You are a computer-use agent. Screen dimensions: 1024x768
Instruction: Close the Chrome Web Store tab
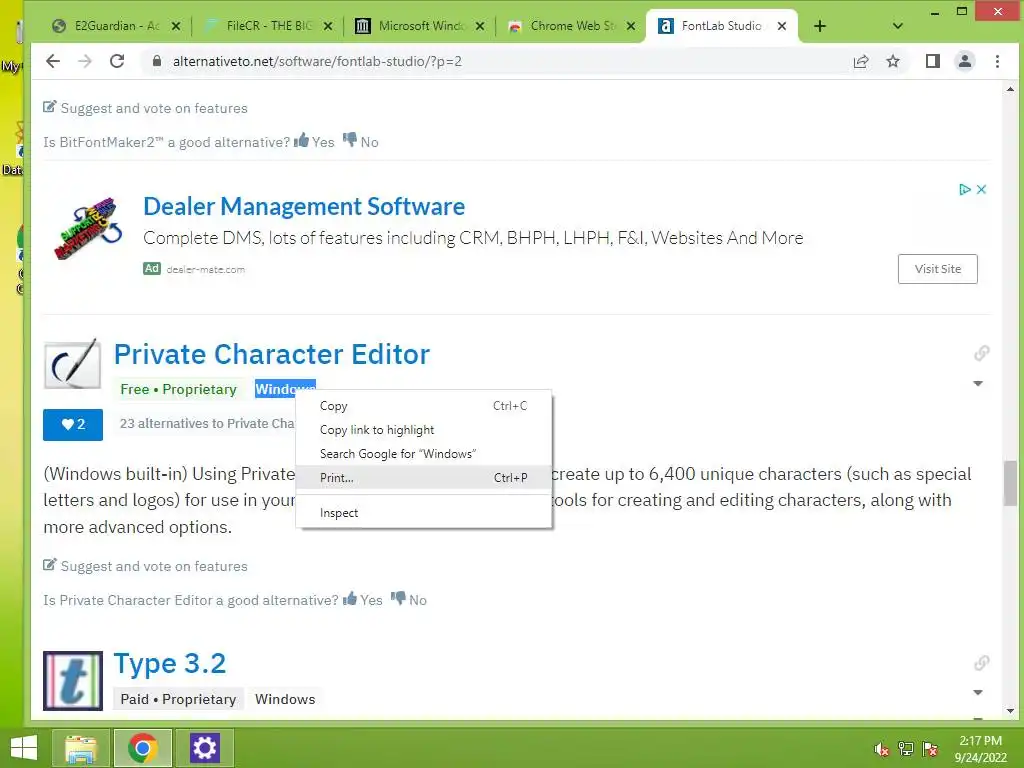631,26
